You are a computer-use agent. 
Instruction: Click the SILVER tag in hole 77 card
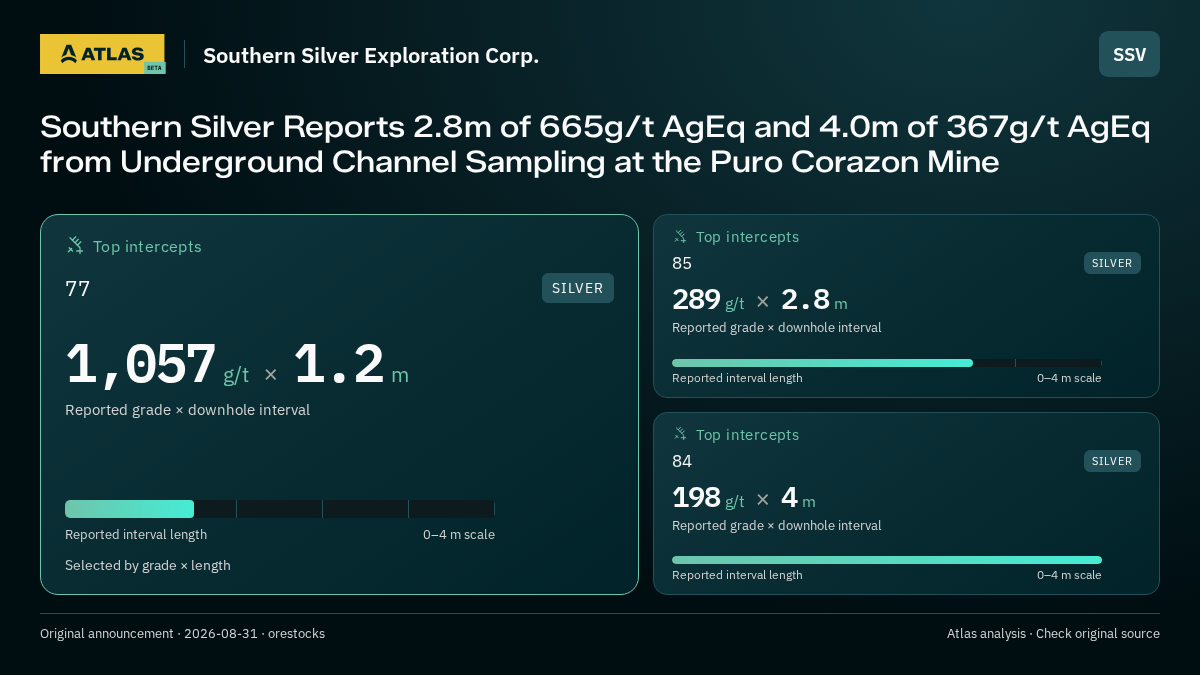(578, 288)
